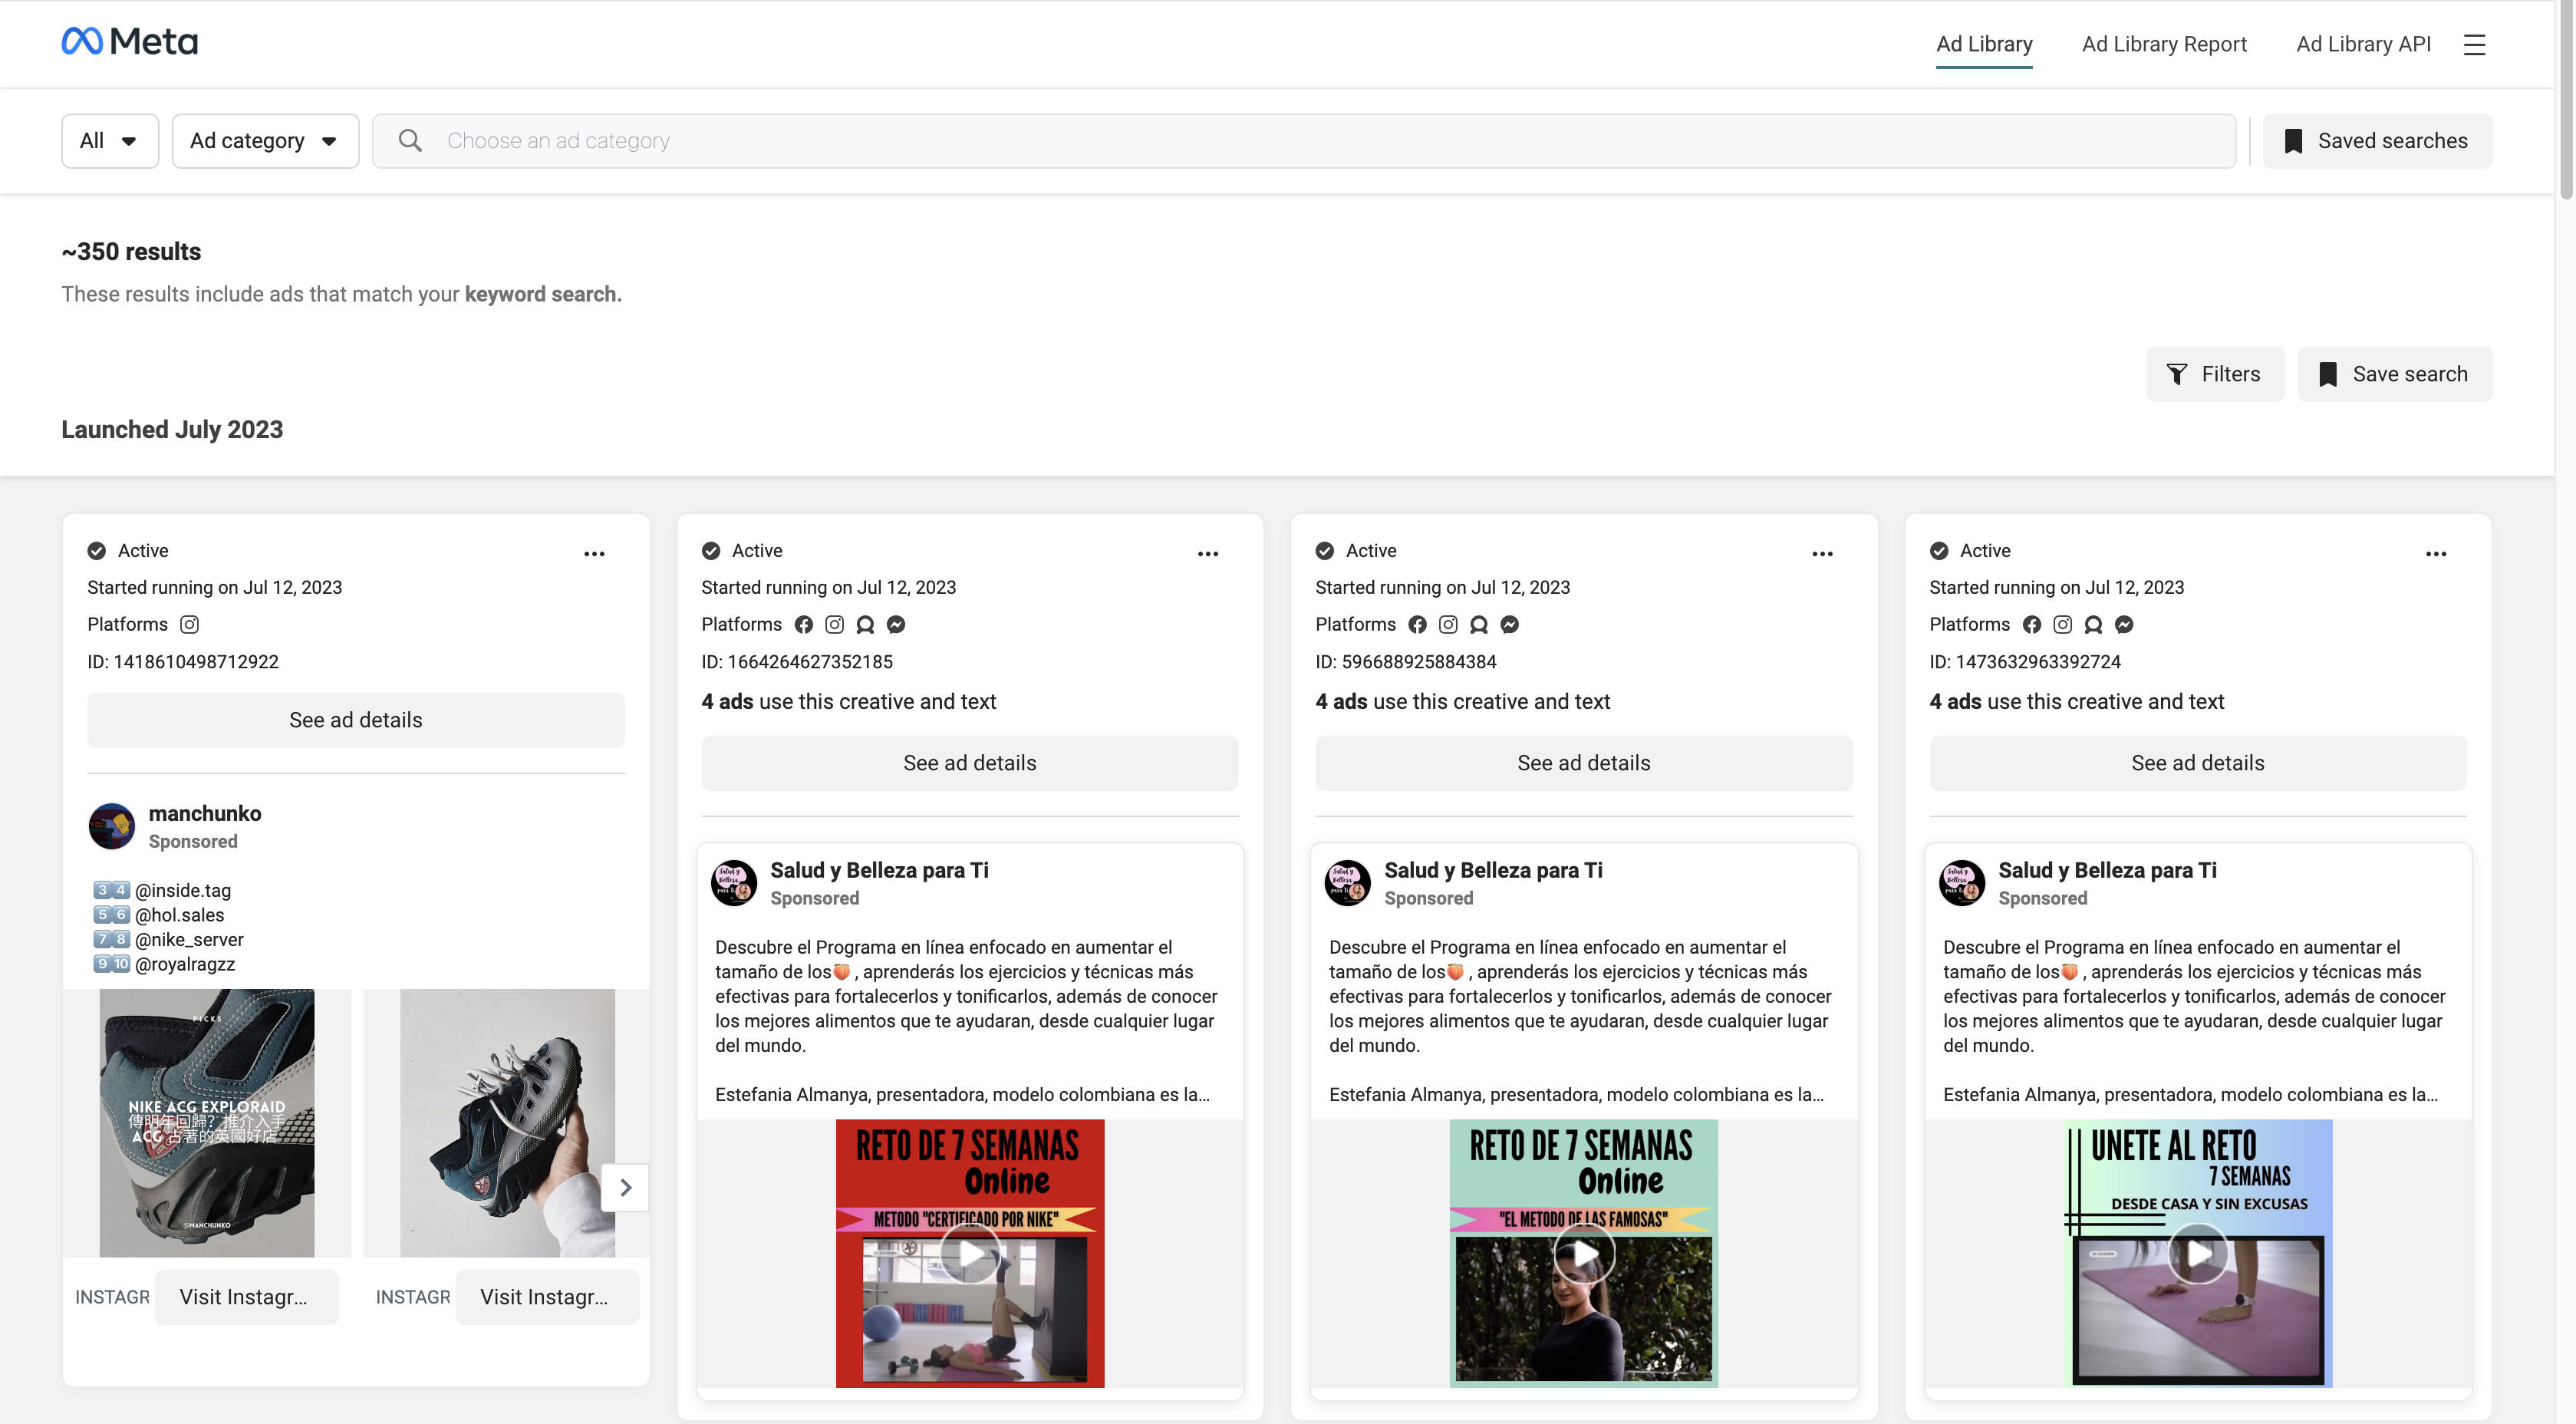See ad details for ad ID 1473632963392724

[x=2197, y=763]
